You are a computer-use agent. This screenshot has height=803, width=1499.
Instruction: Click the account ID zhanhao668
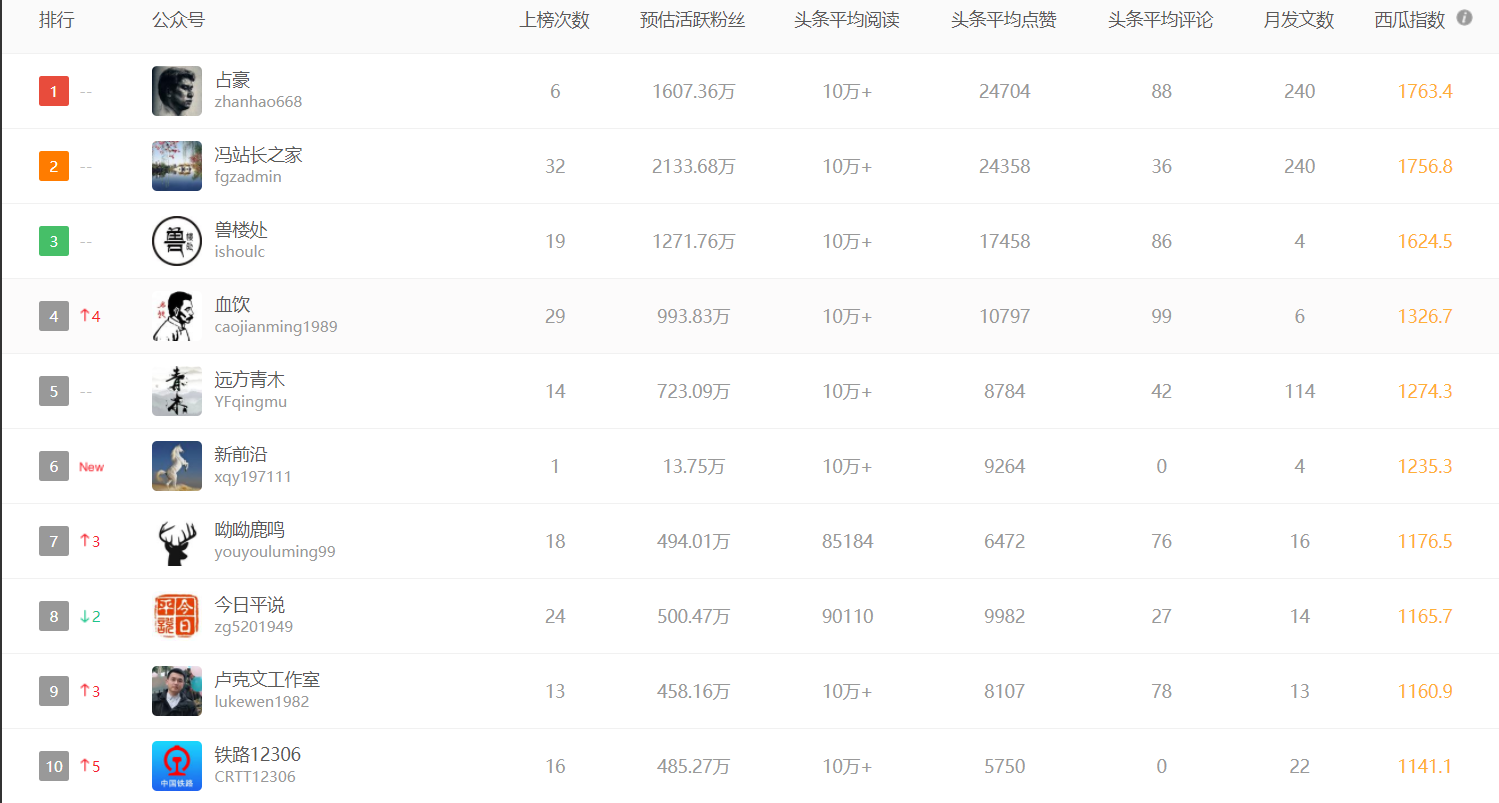pyautogui.click(x=258, y=102)
